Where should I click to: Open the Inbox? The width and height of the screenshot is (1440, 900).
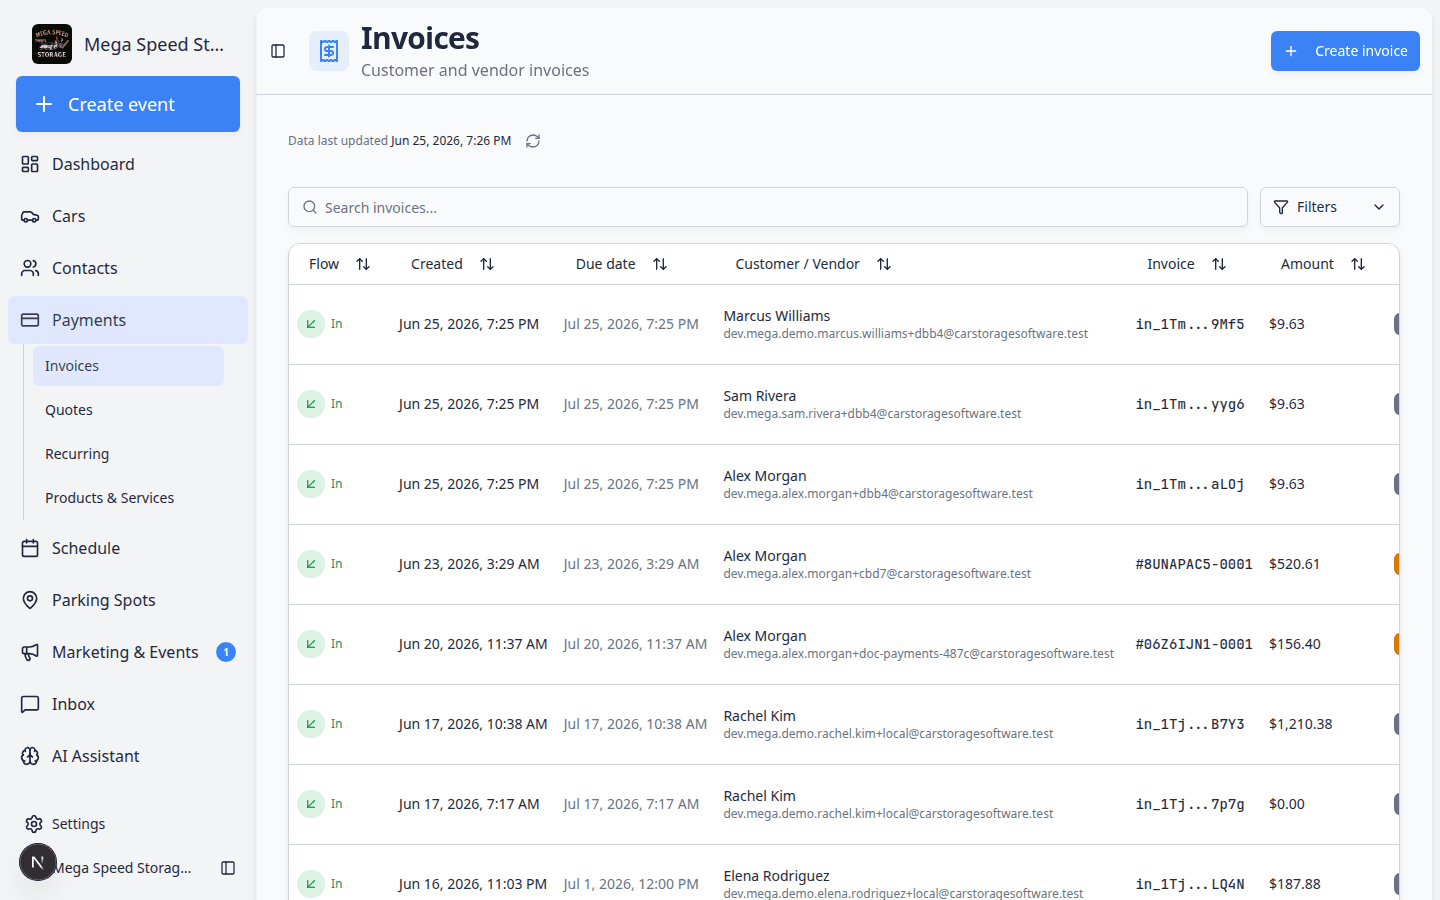coord(128,704)
